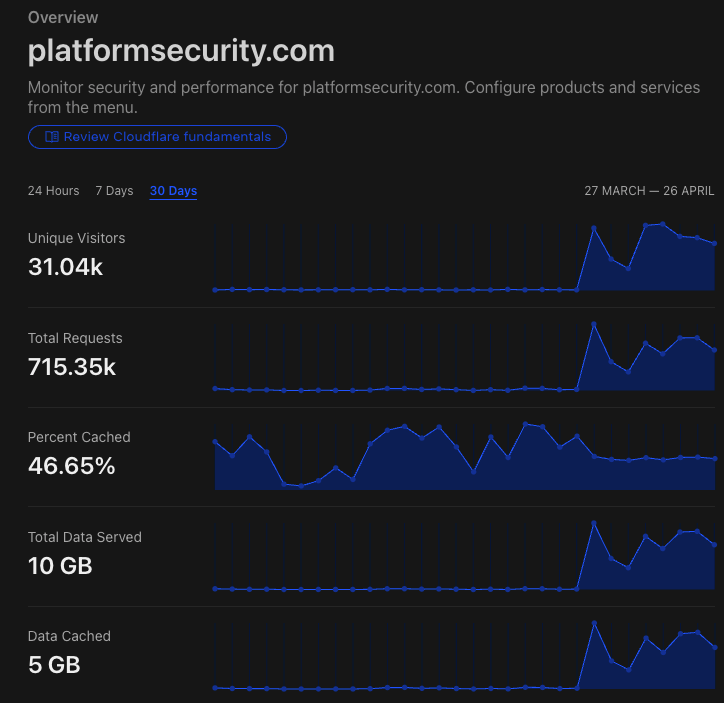Click the platformsecurity.com page heading
Viewport: 724px width, 703px height.
tap(181, 51)
